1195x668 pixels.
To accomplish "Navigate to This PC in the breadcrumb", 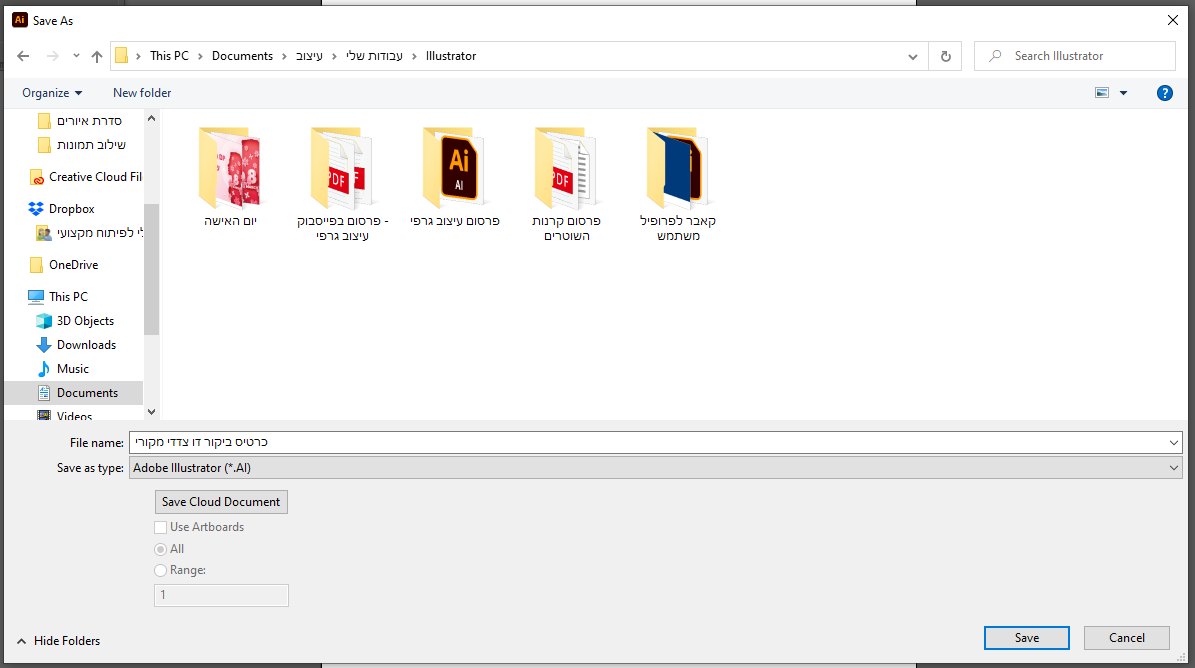I will [x=169, y=56].
